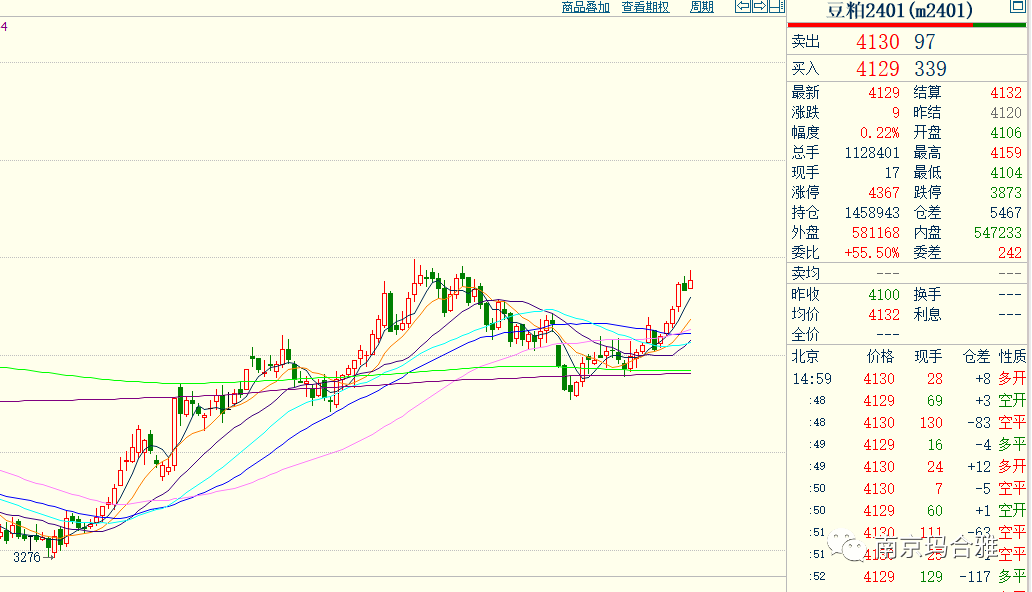
Task: Click the 最新 price value 4129
Action: coord(883,93)
